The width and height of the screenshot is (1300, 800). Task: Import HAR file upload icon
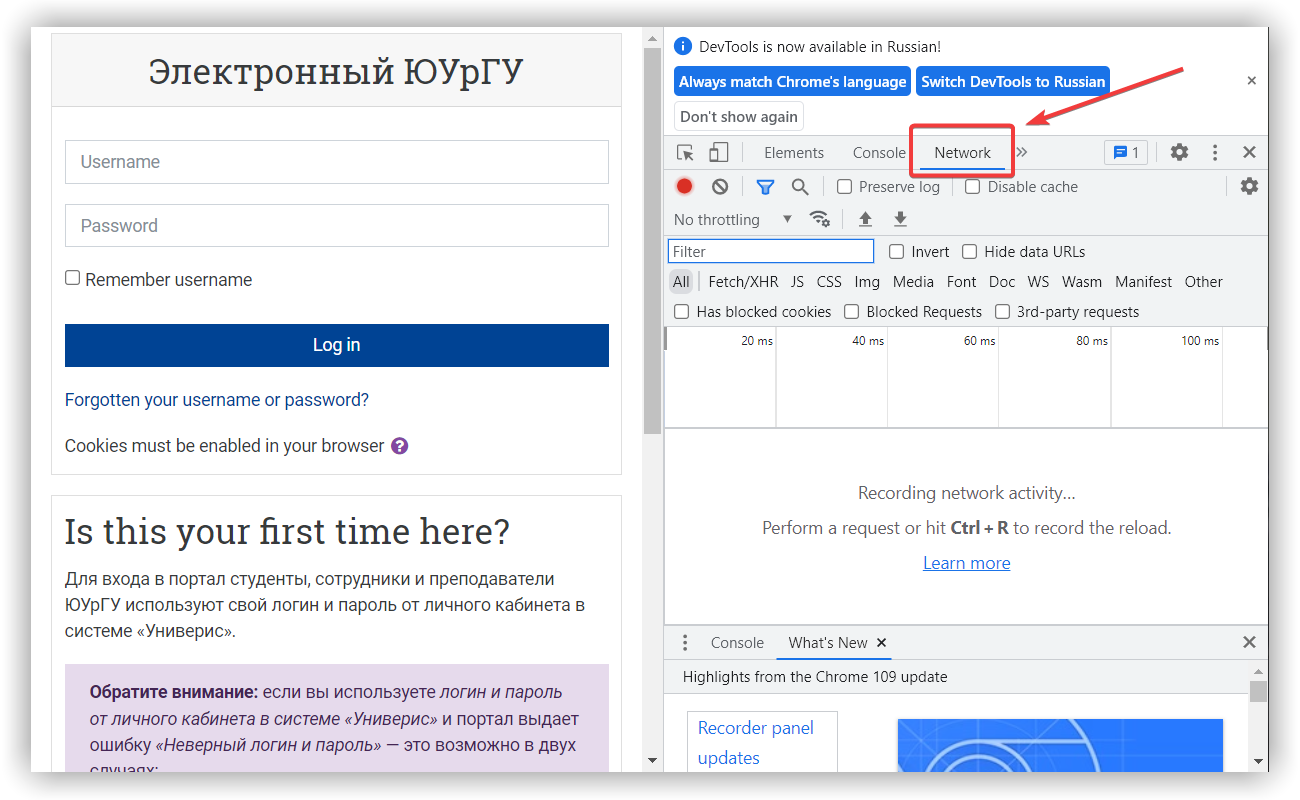866,219
